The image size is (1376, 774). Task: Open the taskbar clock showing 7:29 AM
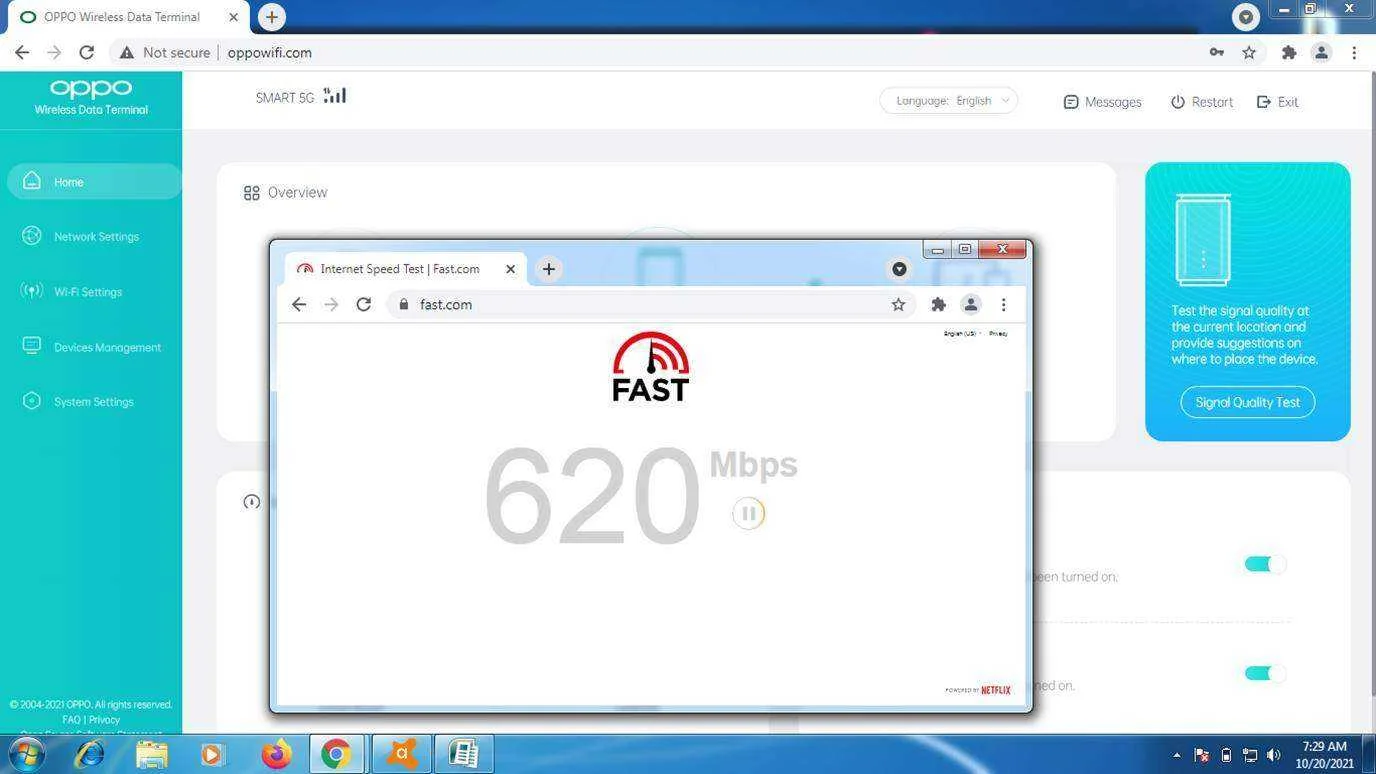pos(1326,754)
